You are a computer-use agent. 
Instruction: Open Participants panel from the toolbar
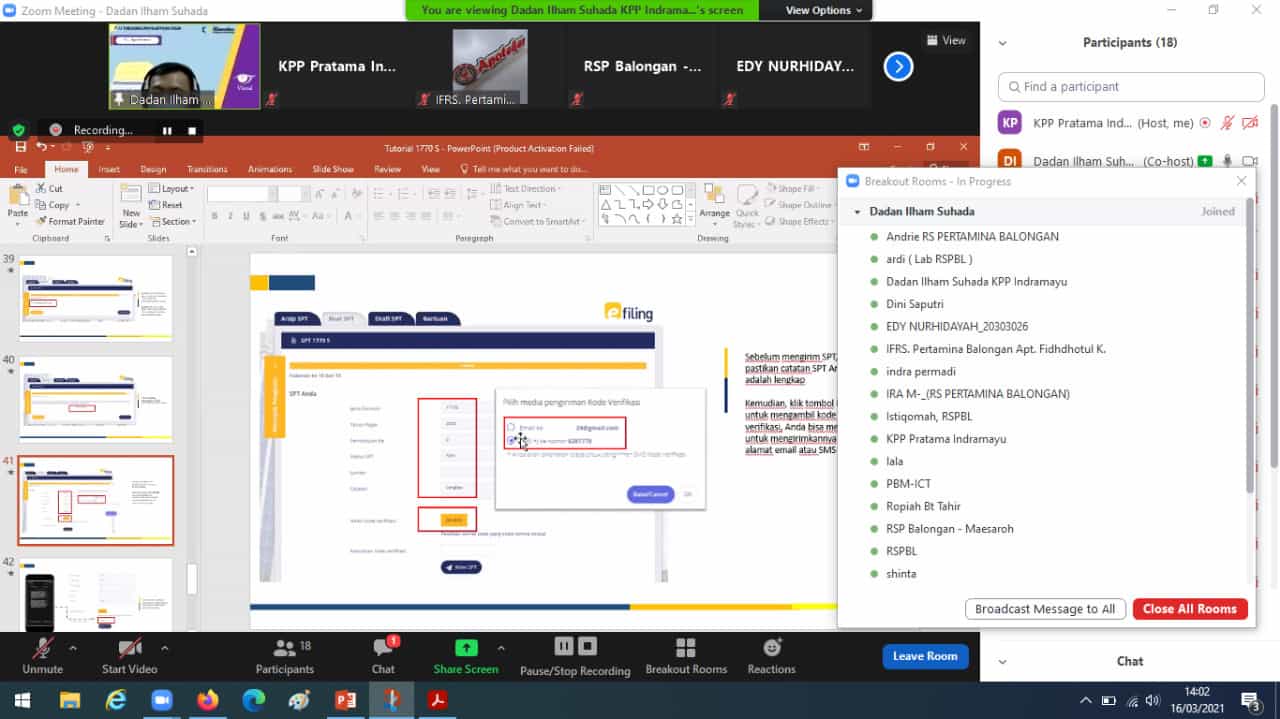[x=284, y=648]
